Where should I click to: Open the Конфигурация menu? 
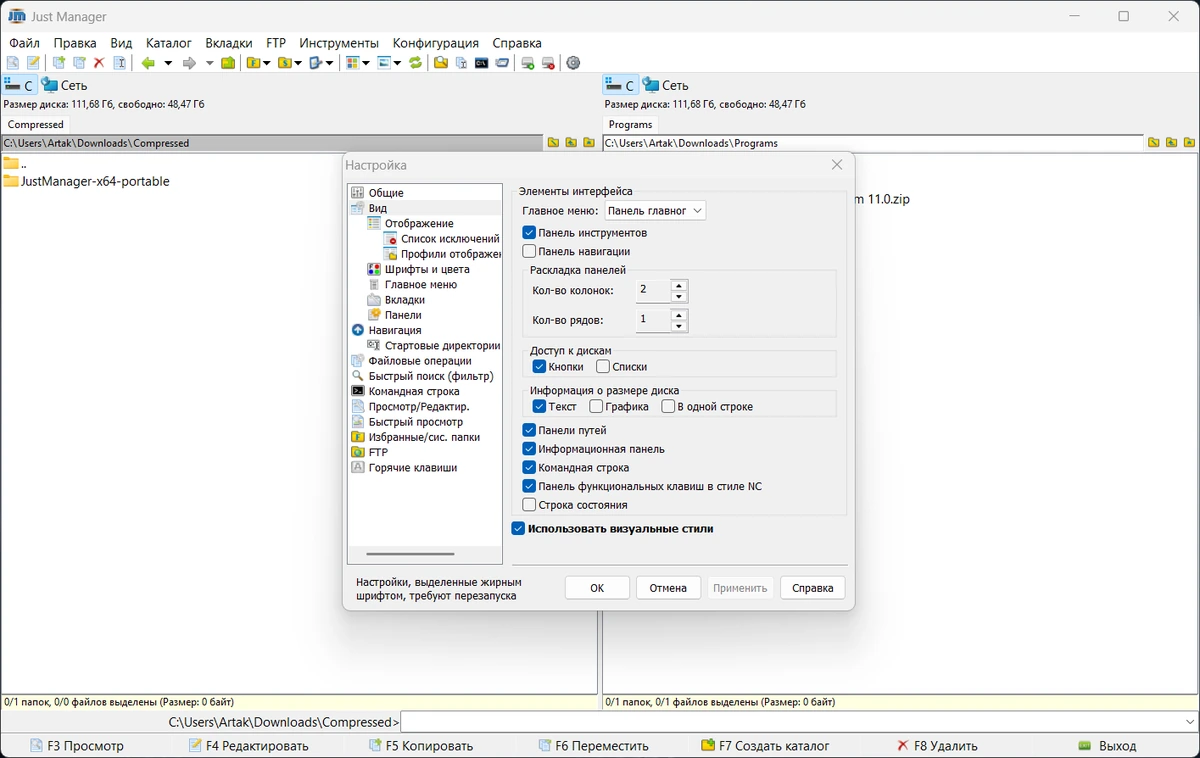click(x=436, y=43)
